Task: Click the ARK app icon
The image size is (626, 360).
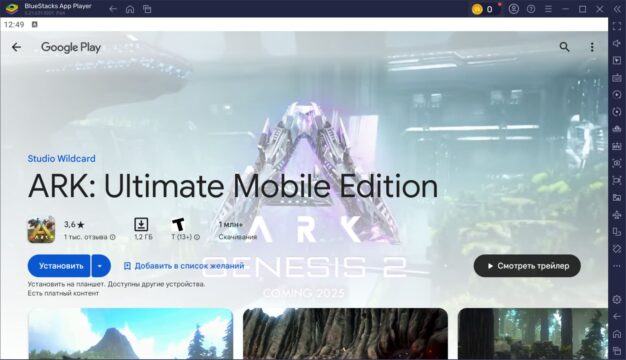Action: [x=41, y=230]
